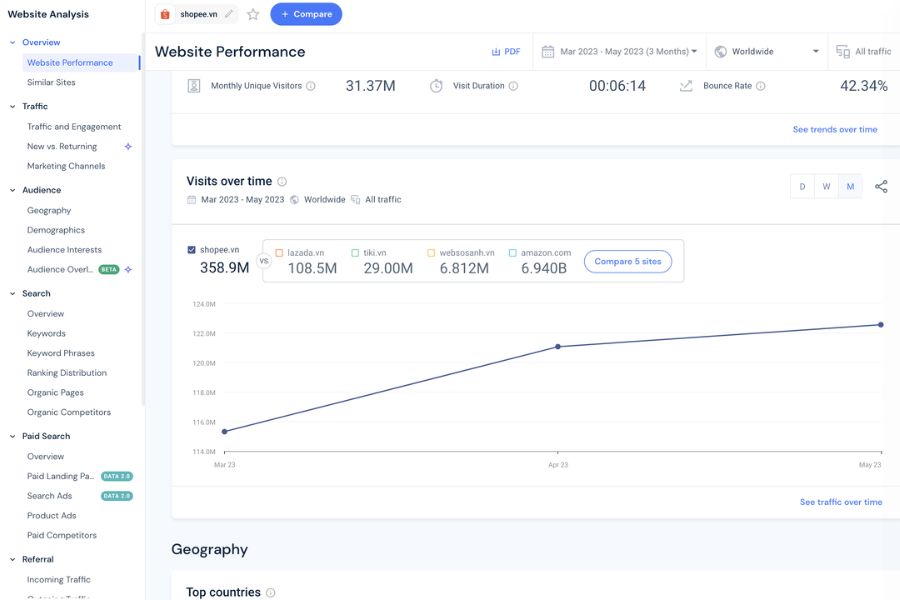
Task: Collapse the Traffic sidebar section
Action: pos(13,107)
